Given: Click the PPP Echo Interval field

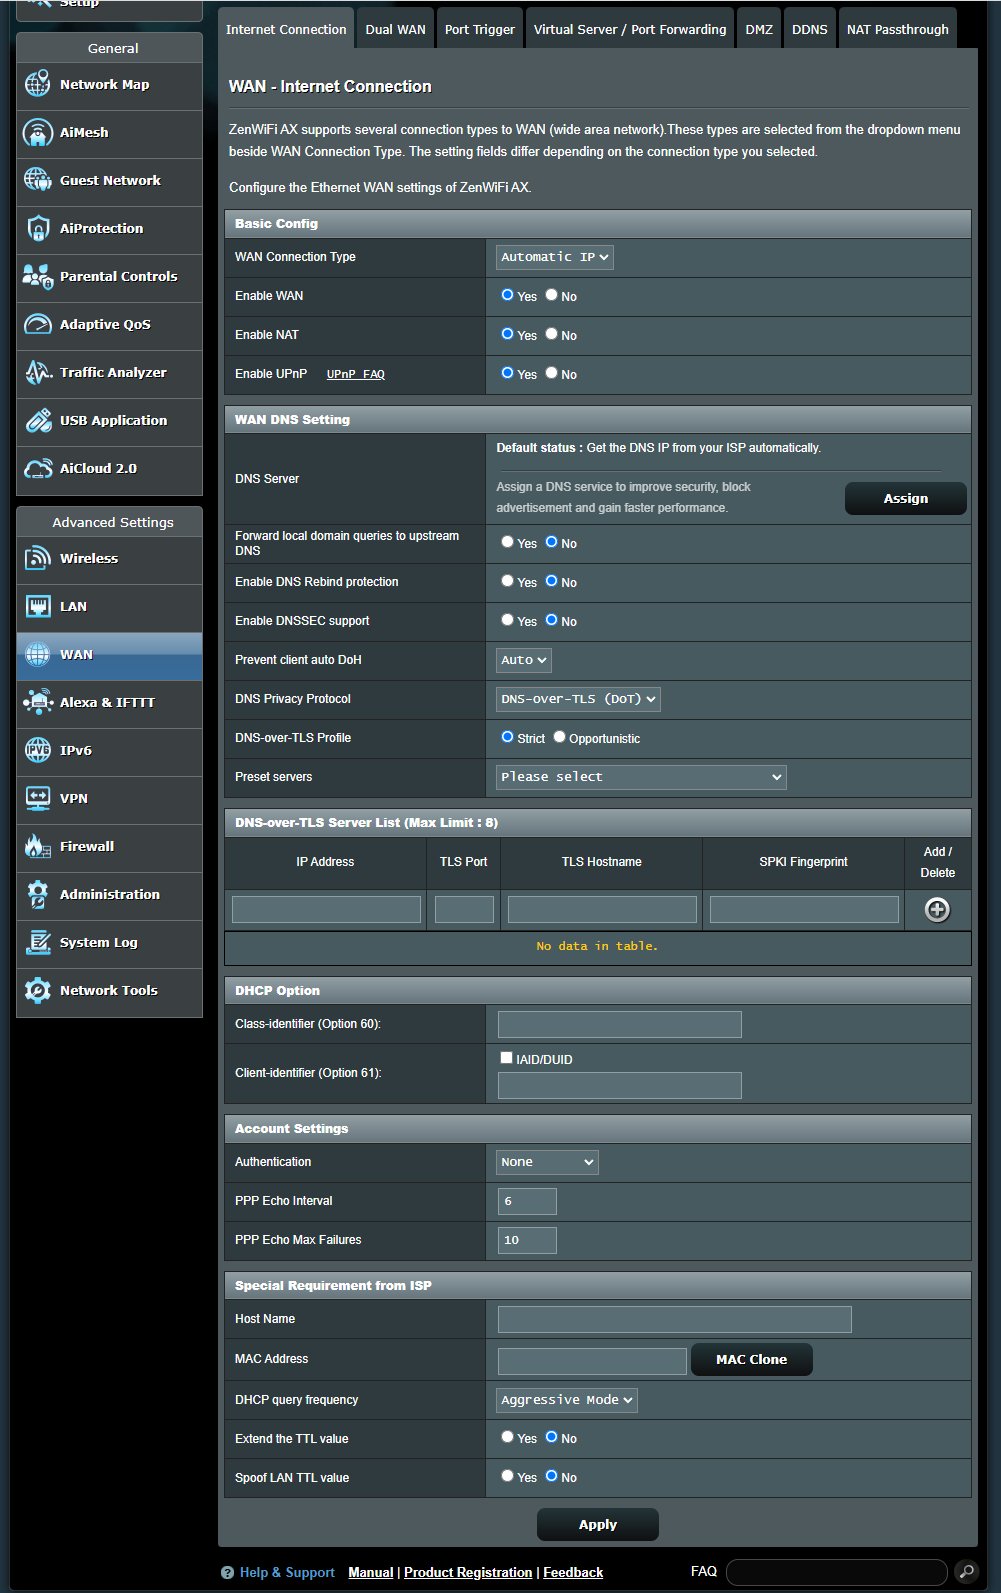Looking at the screenshot, I should tap(527, 1201).
